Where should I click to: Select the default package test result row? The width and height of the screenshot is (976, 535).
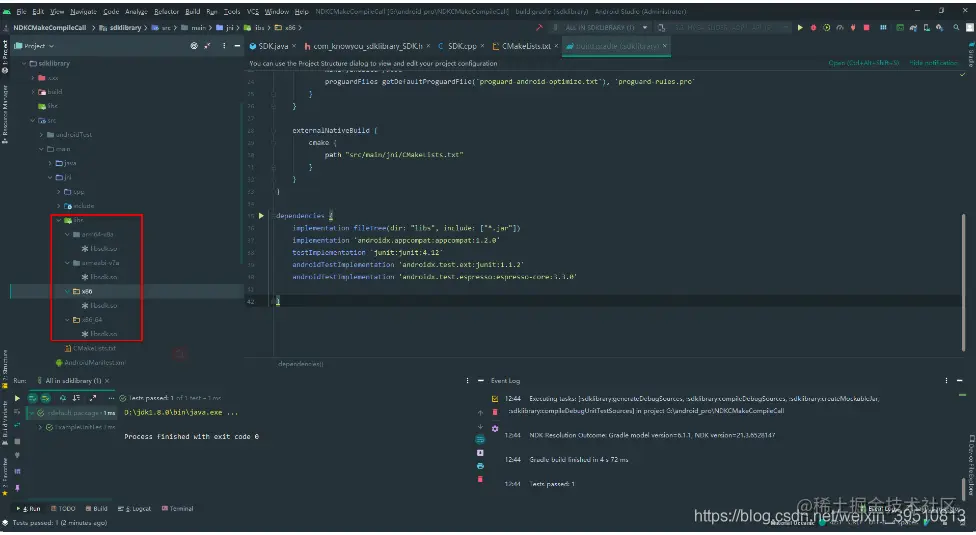(x=73, y=413)
